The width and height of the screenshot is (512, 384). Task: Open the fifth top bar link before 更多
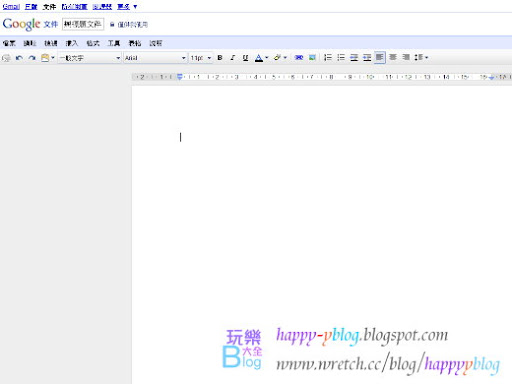pyautogui.click(x=102, y=7)
